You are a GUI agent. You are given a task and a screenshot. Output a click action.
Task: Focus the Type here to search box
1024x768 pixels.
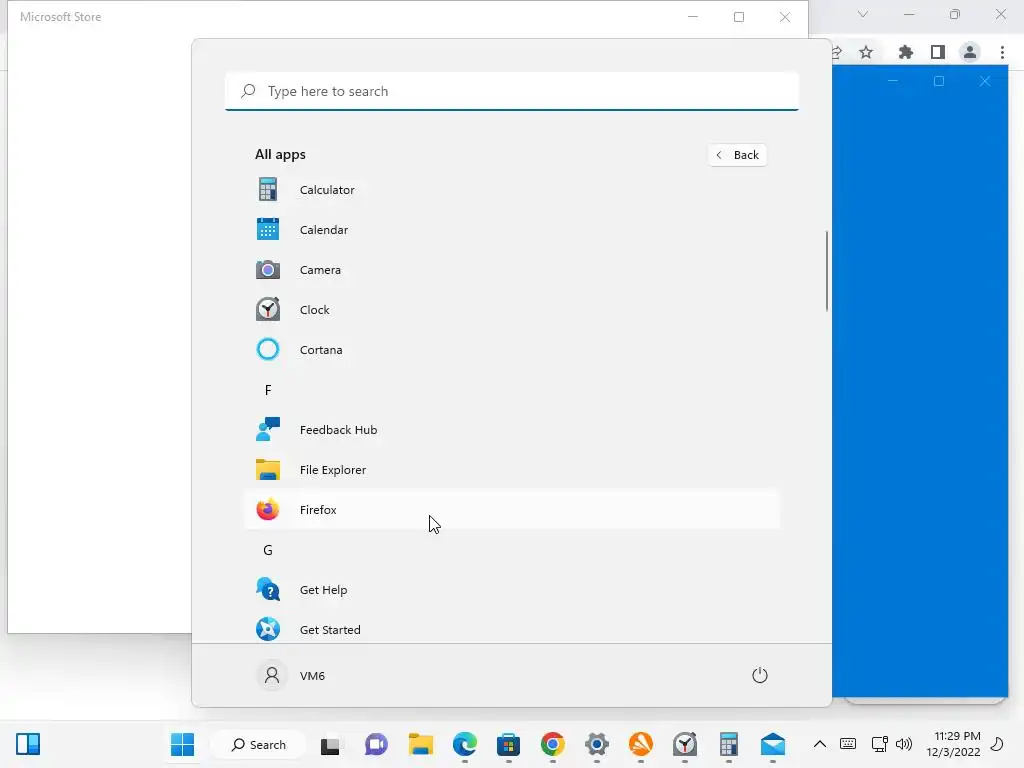[511, 91]
